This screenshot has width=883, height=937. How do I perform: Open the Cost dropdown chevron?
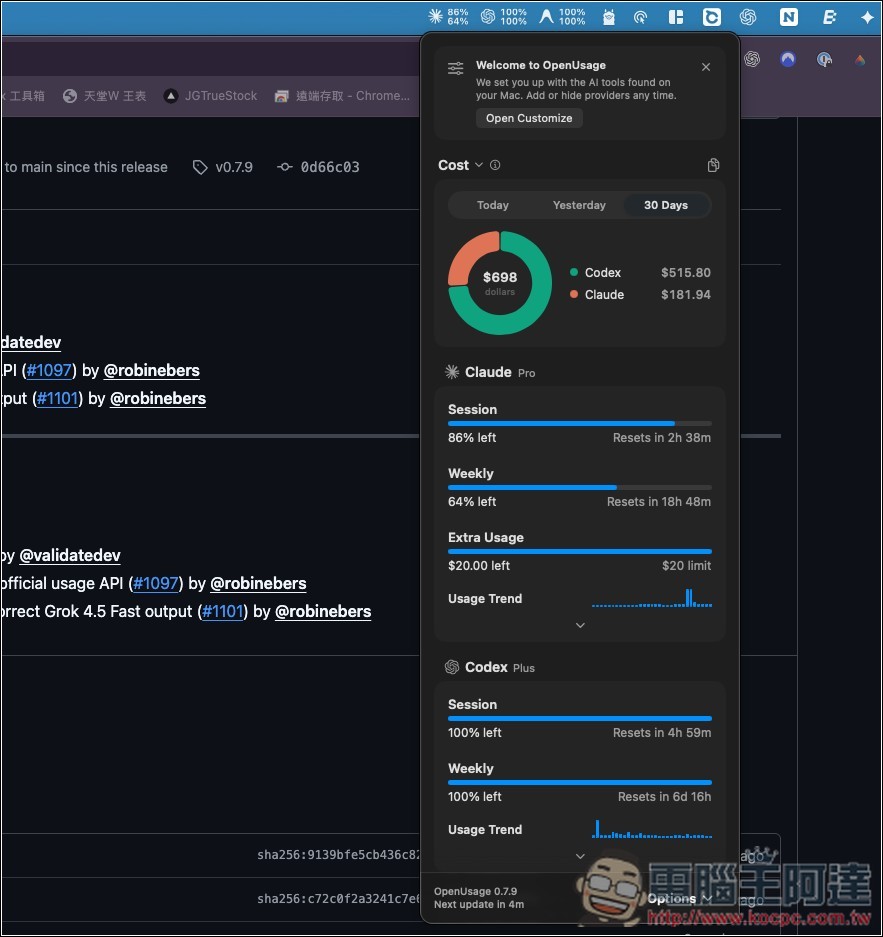[479, 165]
